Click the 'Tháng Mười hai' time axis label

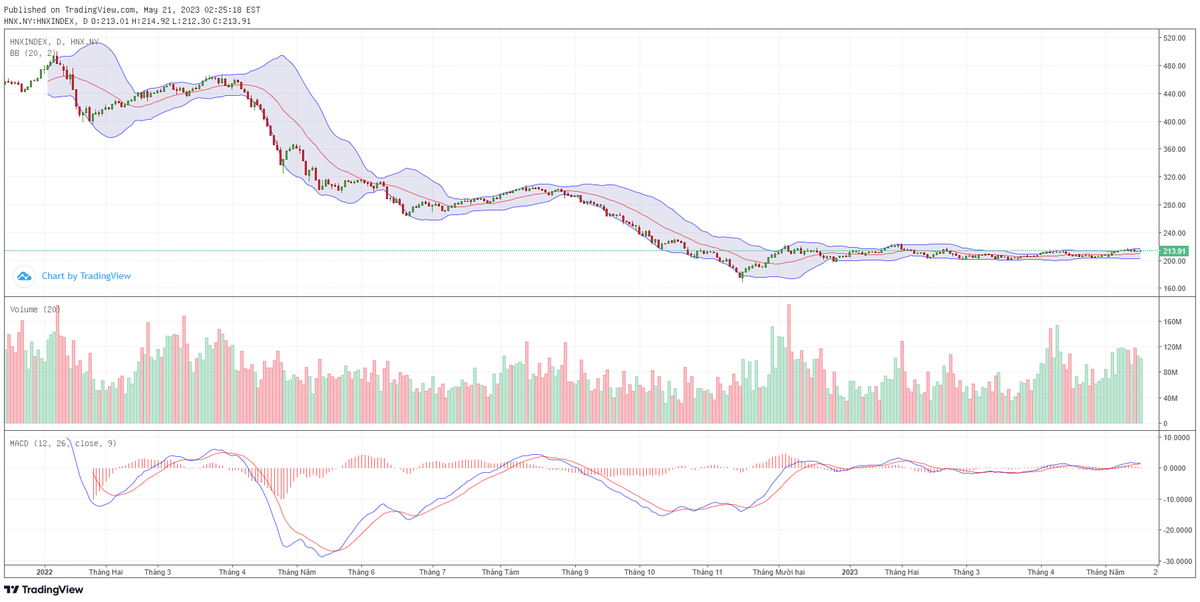(780, 572)
